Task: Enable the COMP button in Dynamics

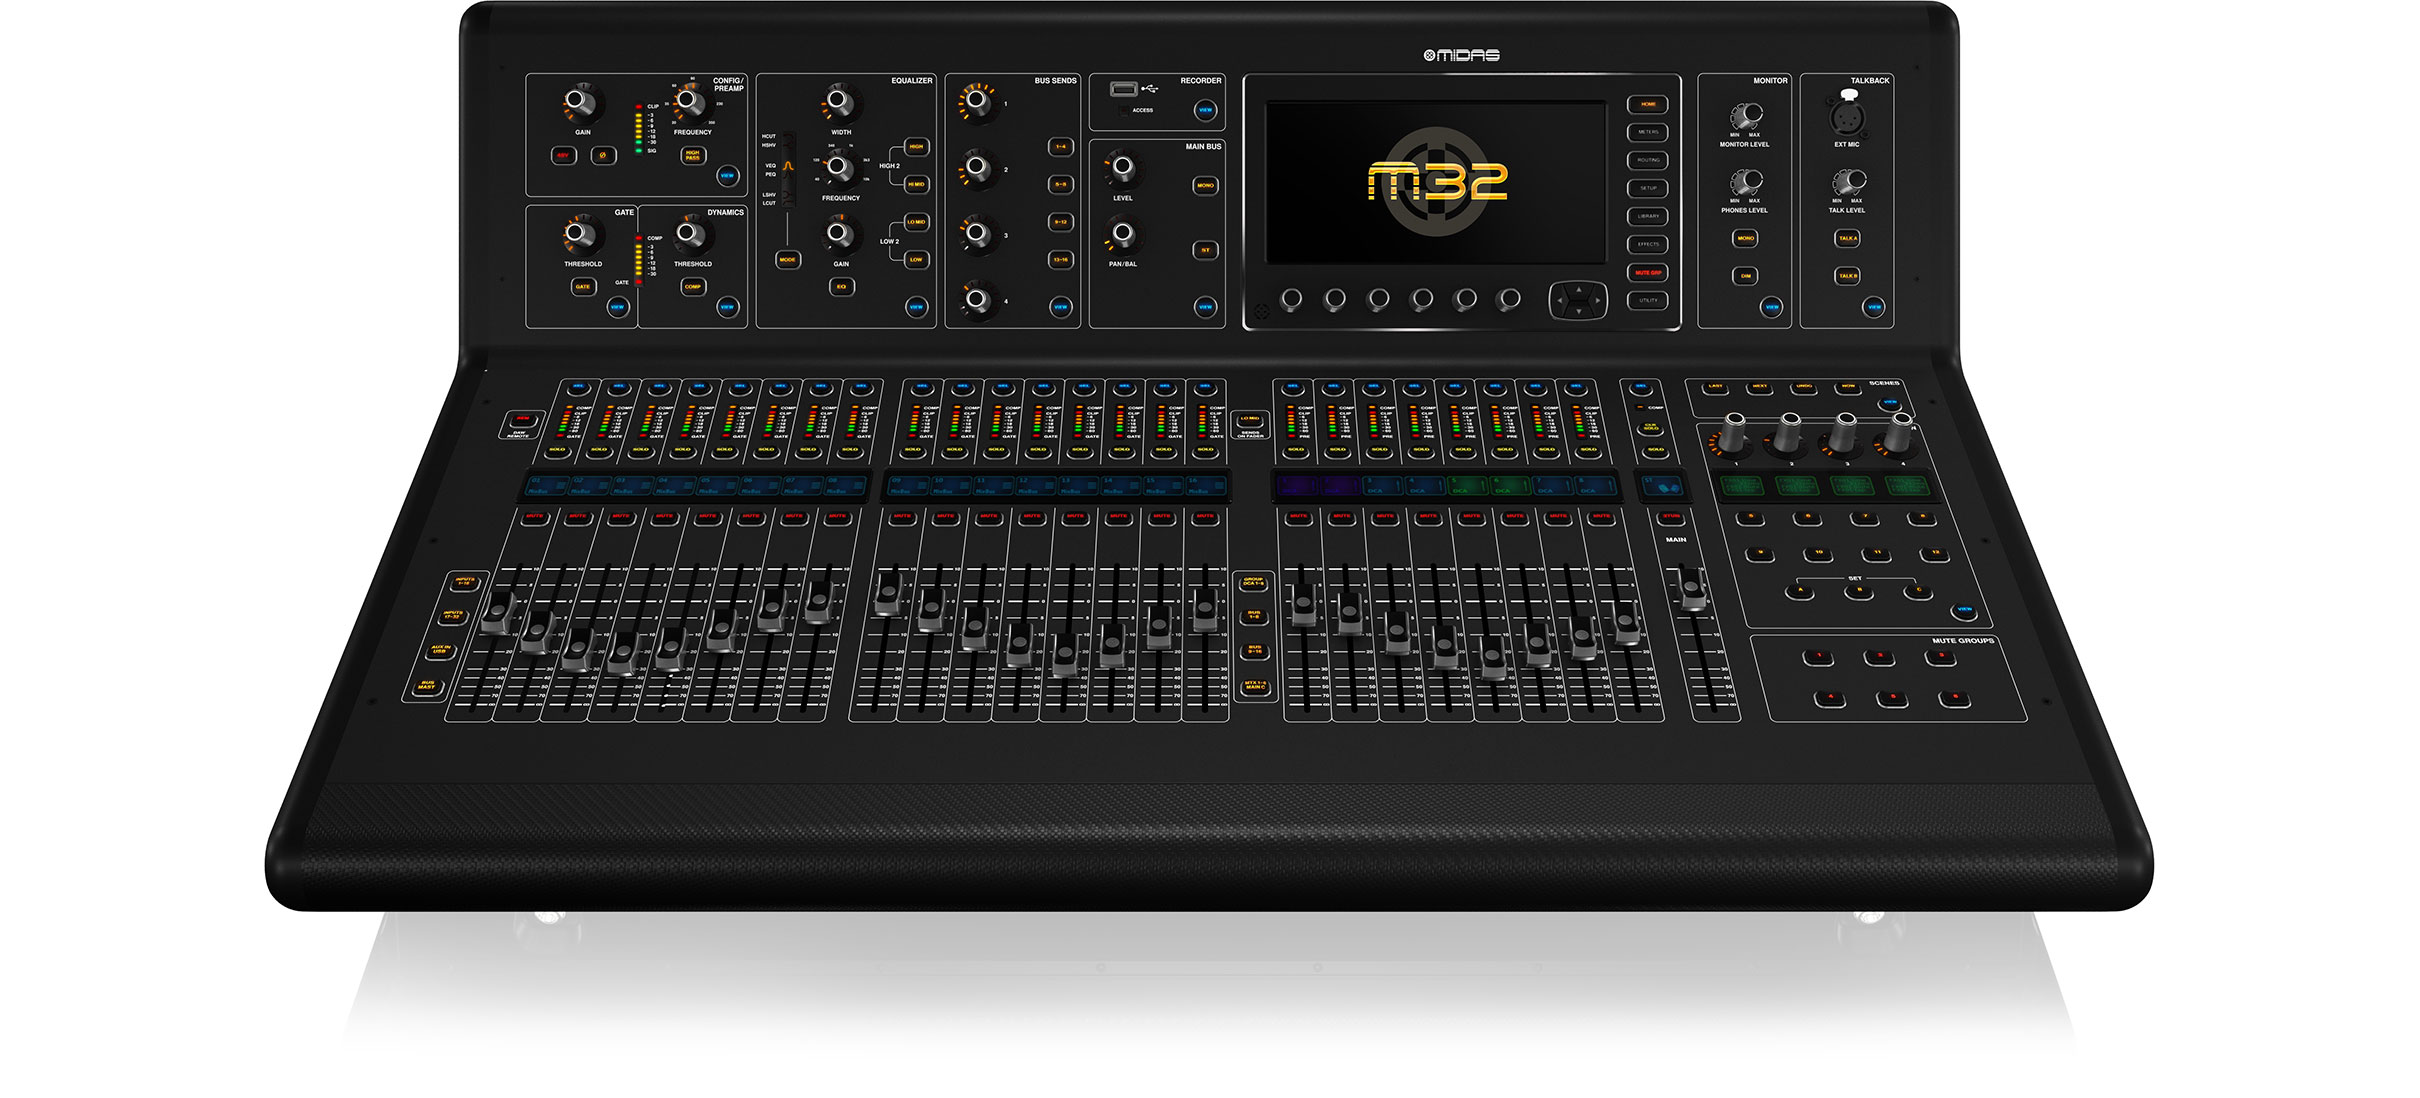Action: point(692,287)
